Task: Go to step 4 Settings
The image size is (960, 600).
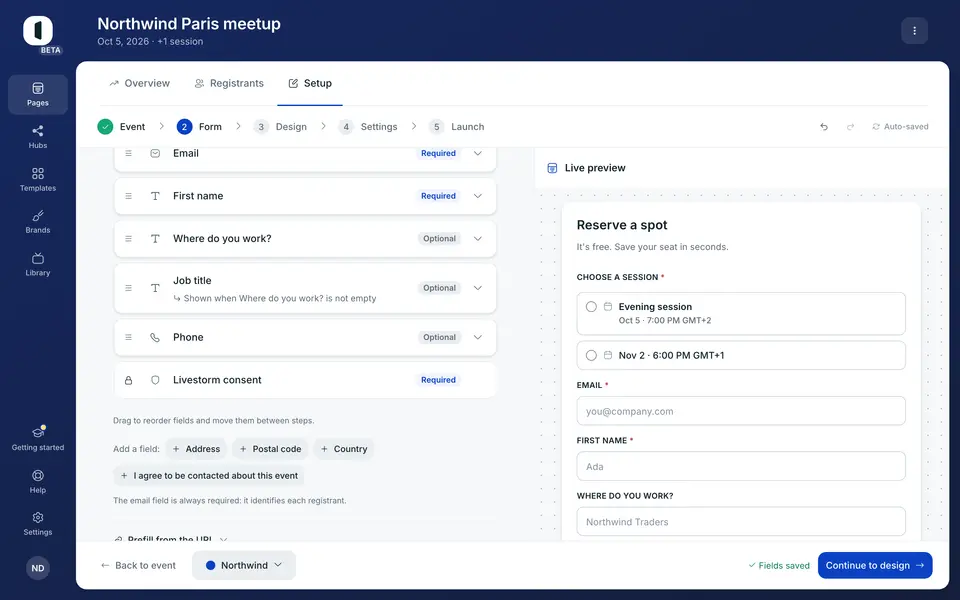Action: pyautogui.click(x=368, y=127)
